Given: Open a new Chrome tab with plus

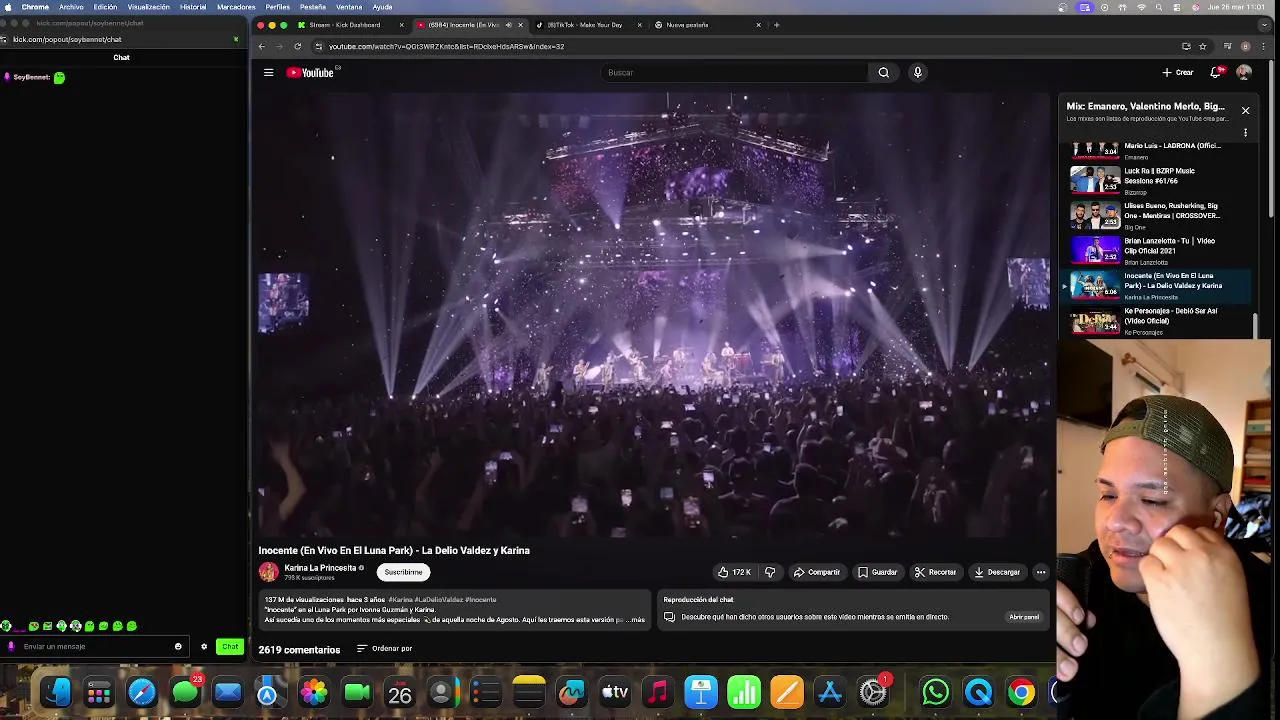Looking at the screenshot, I should 776,25.
